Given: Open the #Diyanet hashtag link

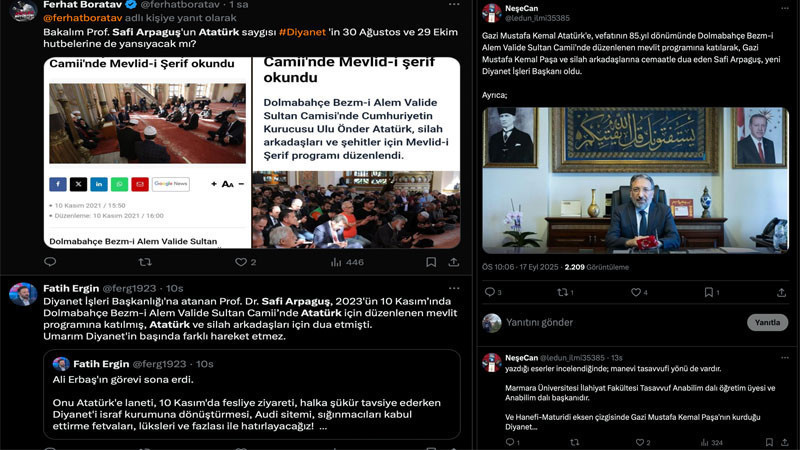Looking at the screenshot, I should click(x=302, y=32).
